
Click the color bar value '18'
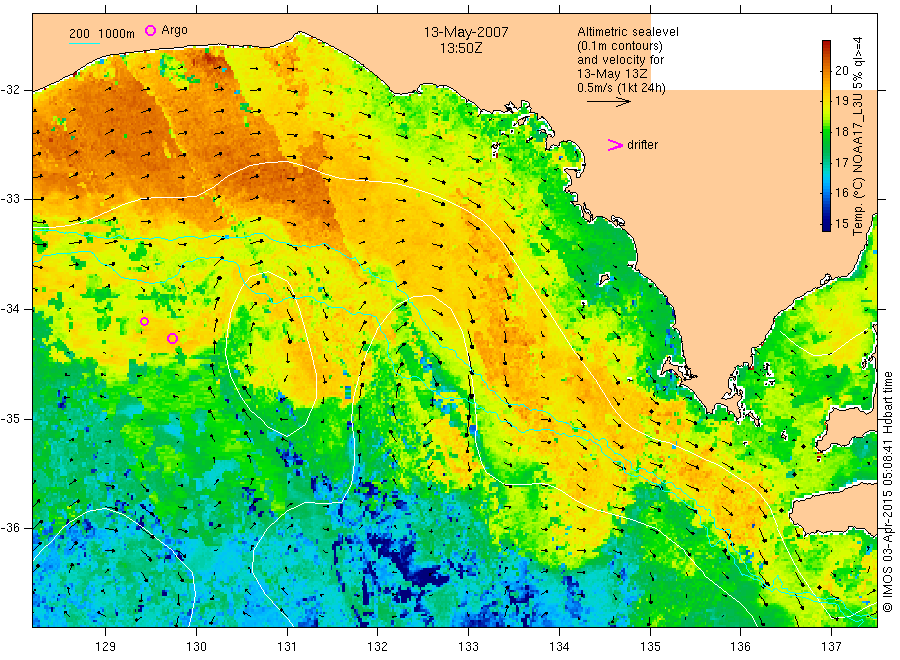[x=841, y=131]
